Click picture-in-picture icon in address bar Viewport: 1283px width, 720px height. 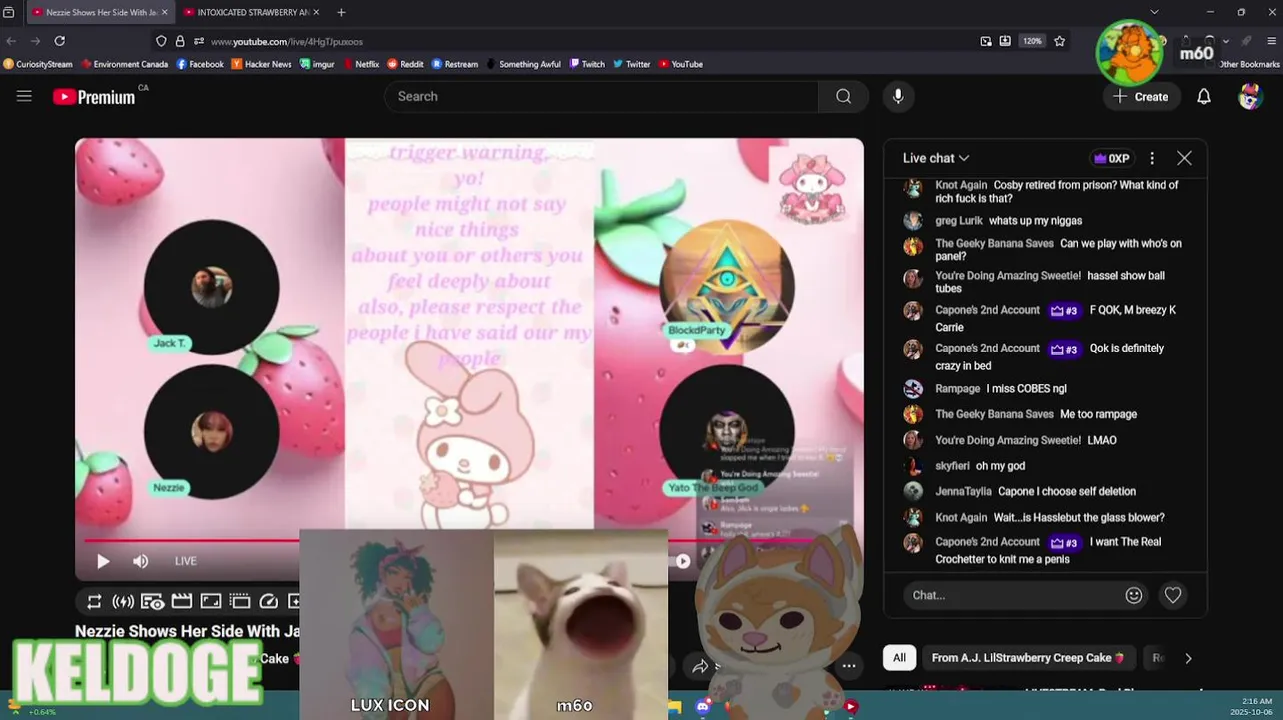tap(986, 41)
